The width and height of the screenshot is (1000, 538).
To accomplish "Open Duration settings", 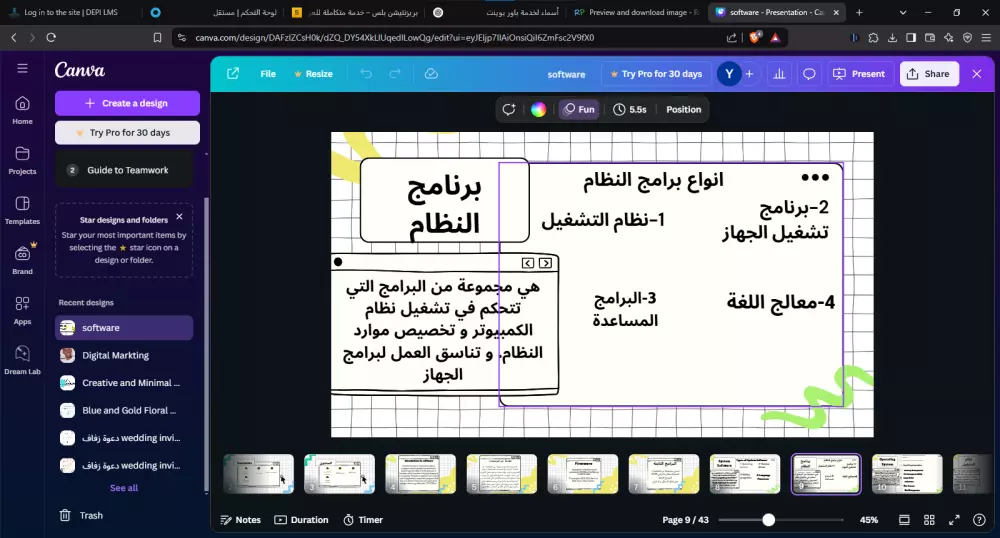I will [x=302, y=520].
